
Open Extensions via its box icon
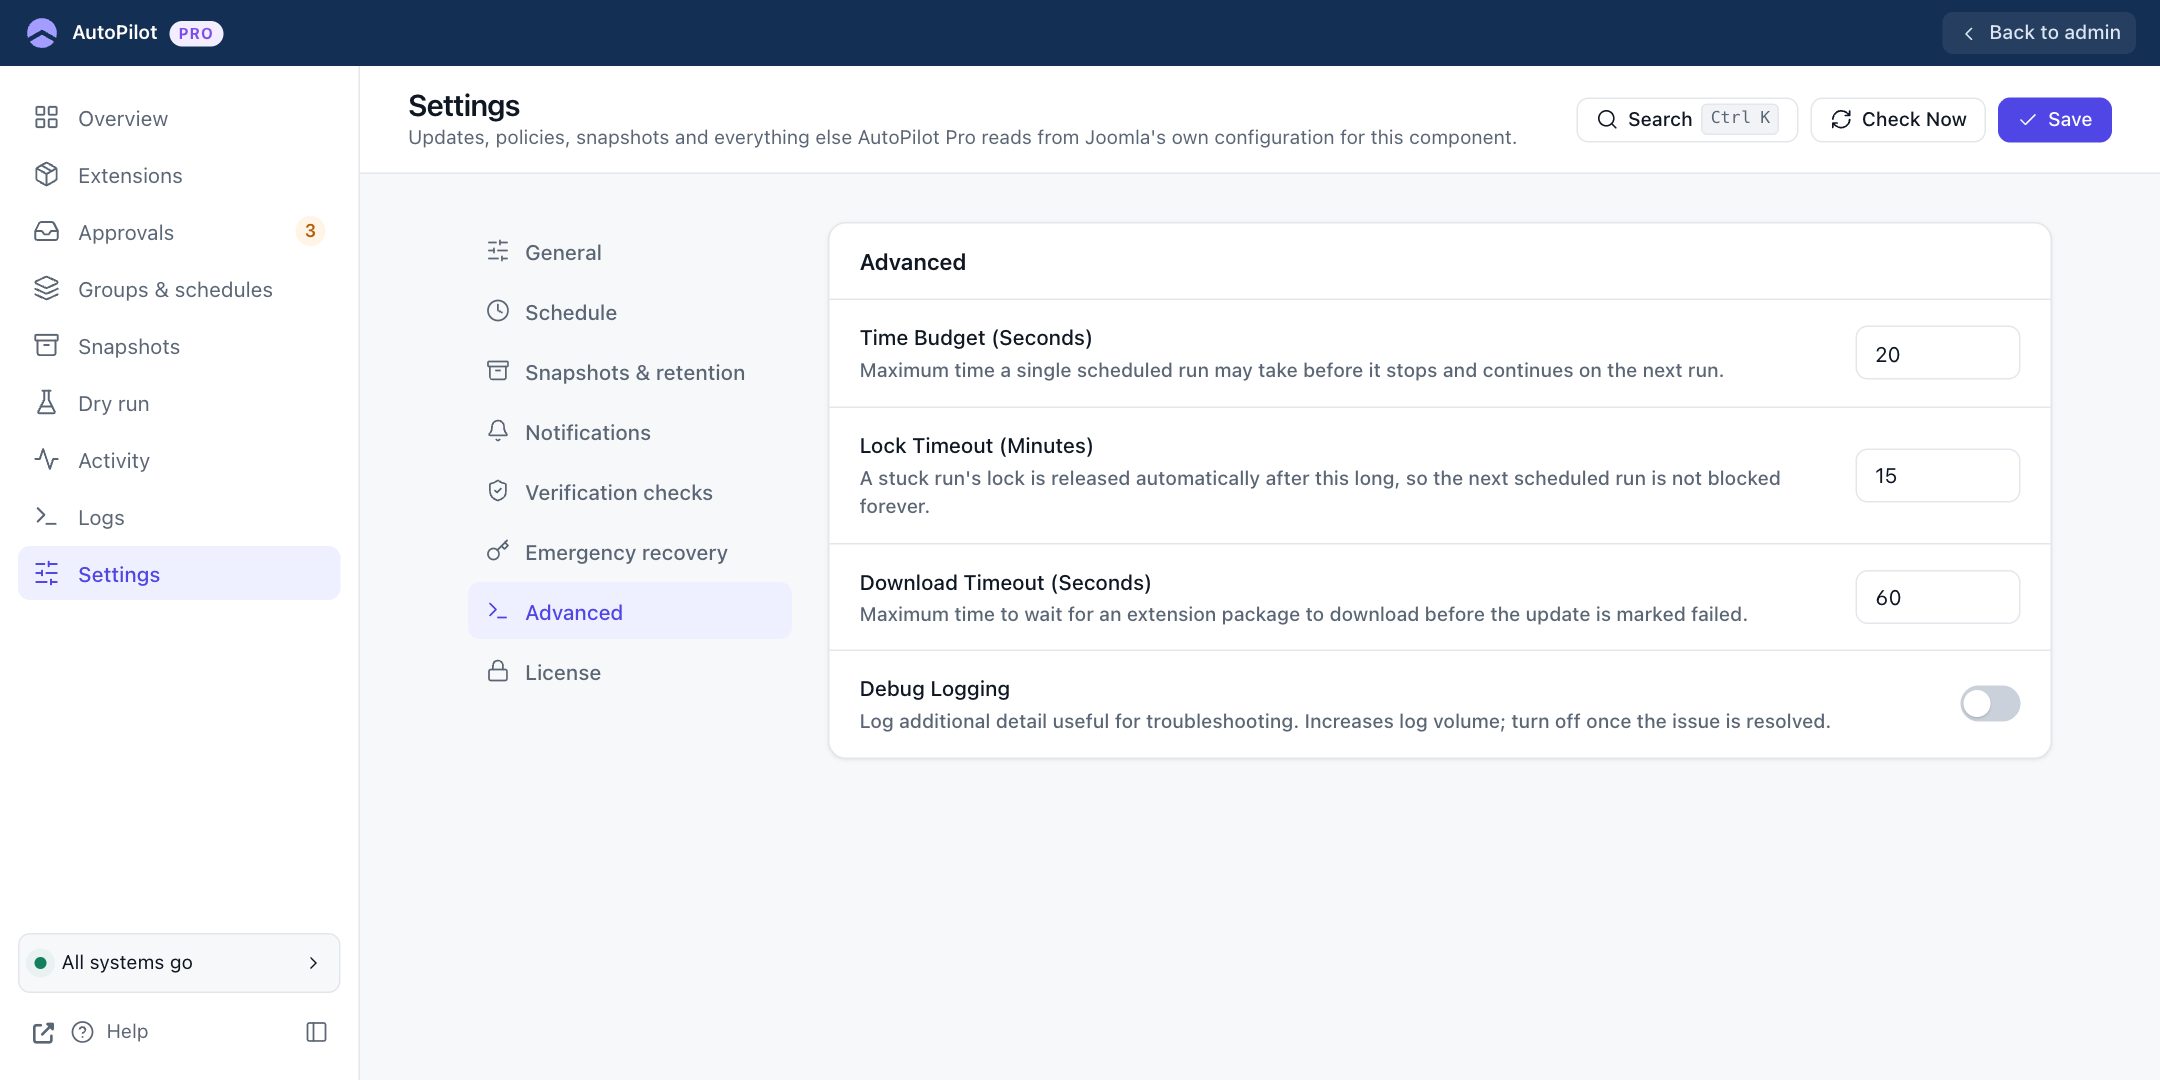pyautogui.click(x=46, y=175)
